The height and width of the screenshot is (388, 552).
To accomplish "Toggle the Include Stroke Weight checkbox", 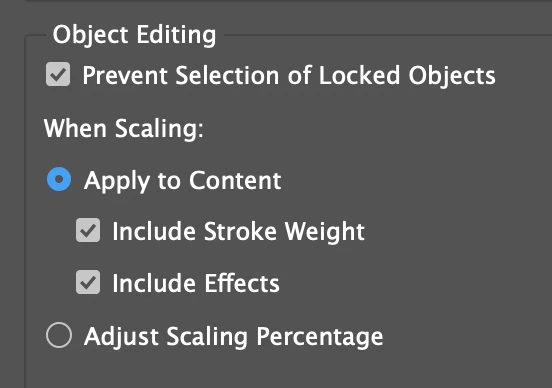I will [88, 230].
